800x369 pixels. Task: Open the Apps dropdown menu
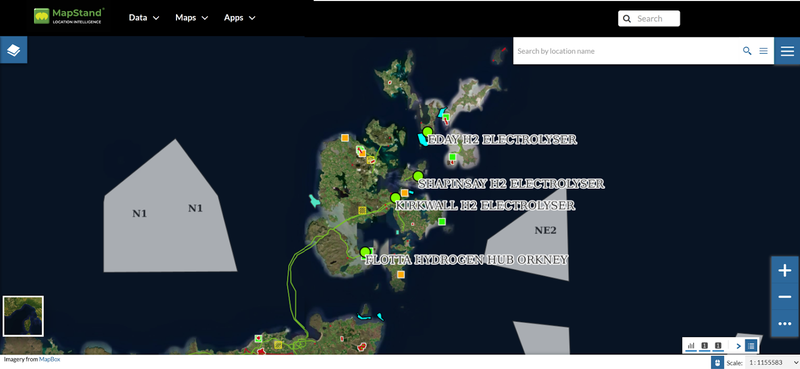click(239, 17)
